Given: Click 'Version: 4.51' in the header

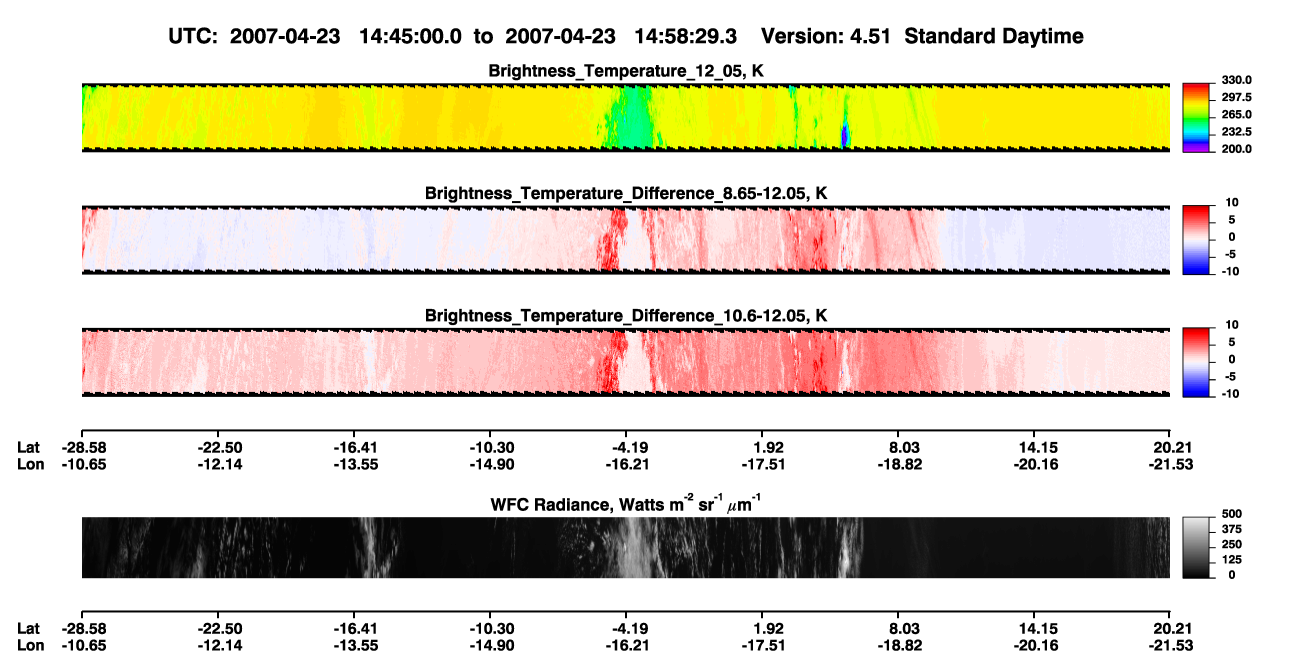Looking at the screenshot, I should pos(825,36).
